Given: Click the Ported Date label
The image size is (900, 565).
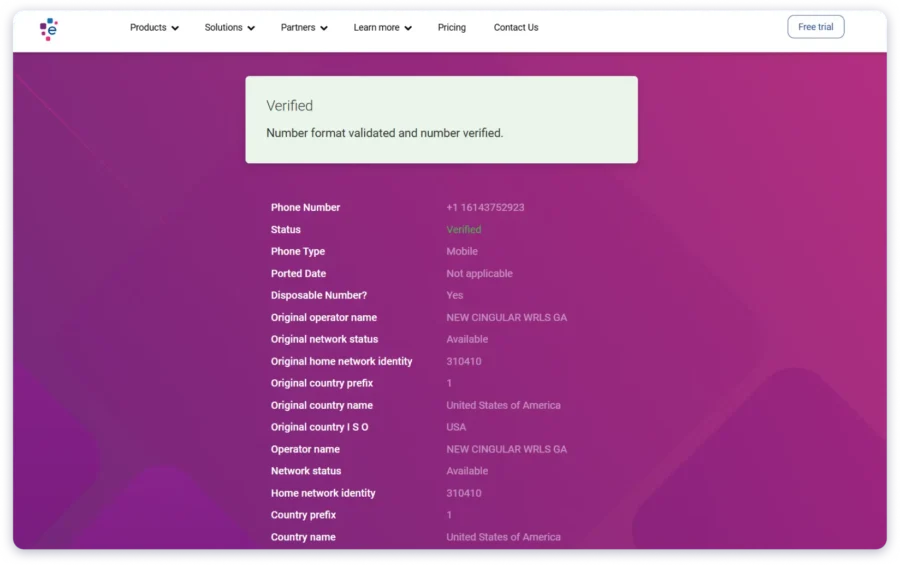Looking at the screenshot, I should [x=298, y=274].
